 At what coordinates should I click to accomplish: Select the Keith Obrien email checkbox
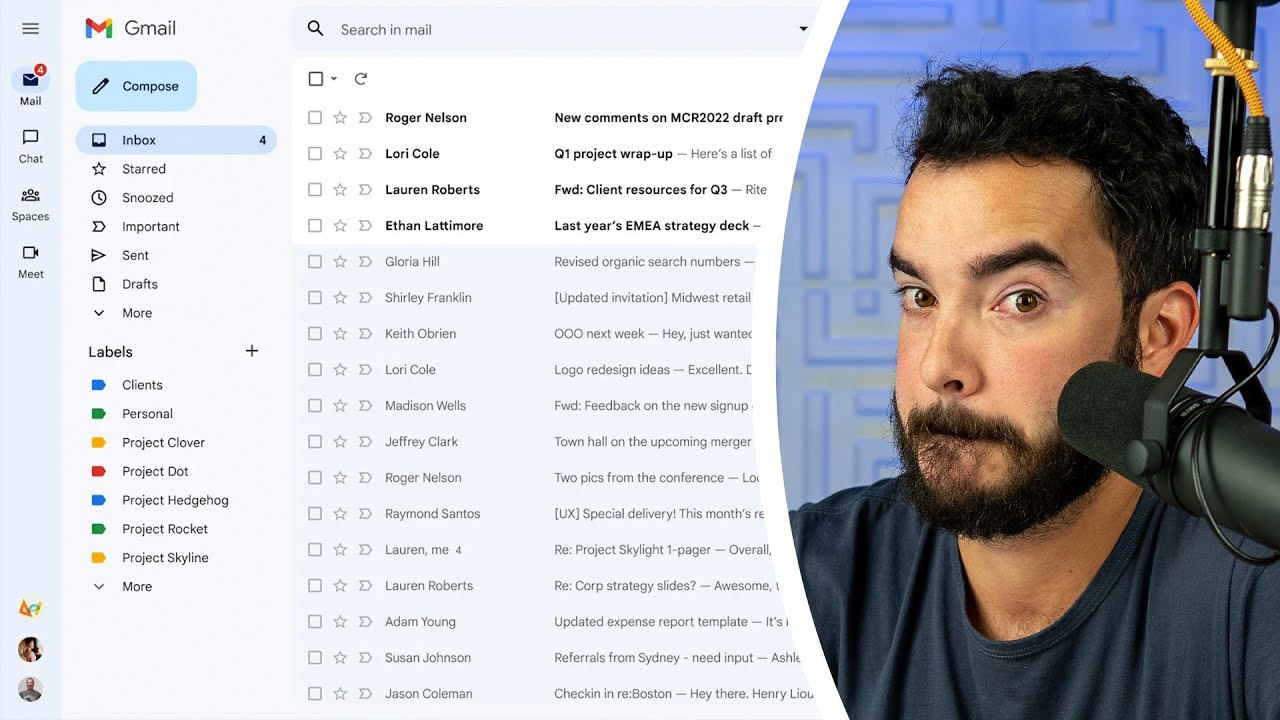pos(315,334)
